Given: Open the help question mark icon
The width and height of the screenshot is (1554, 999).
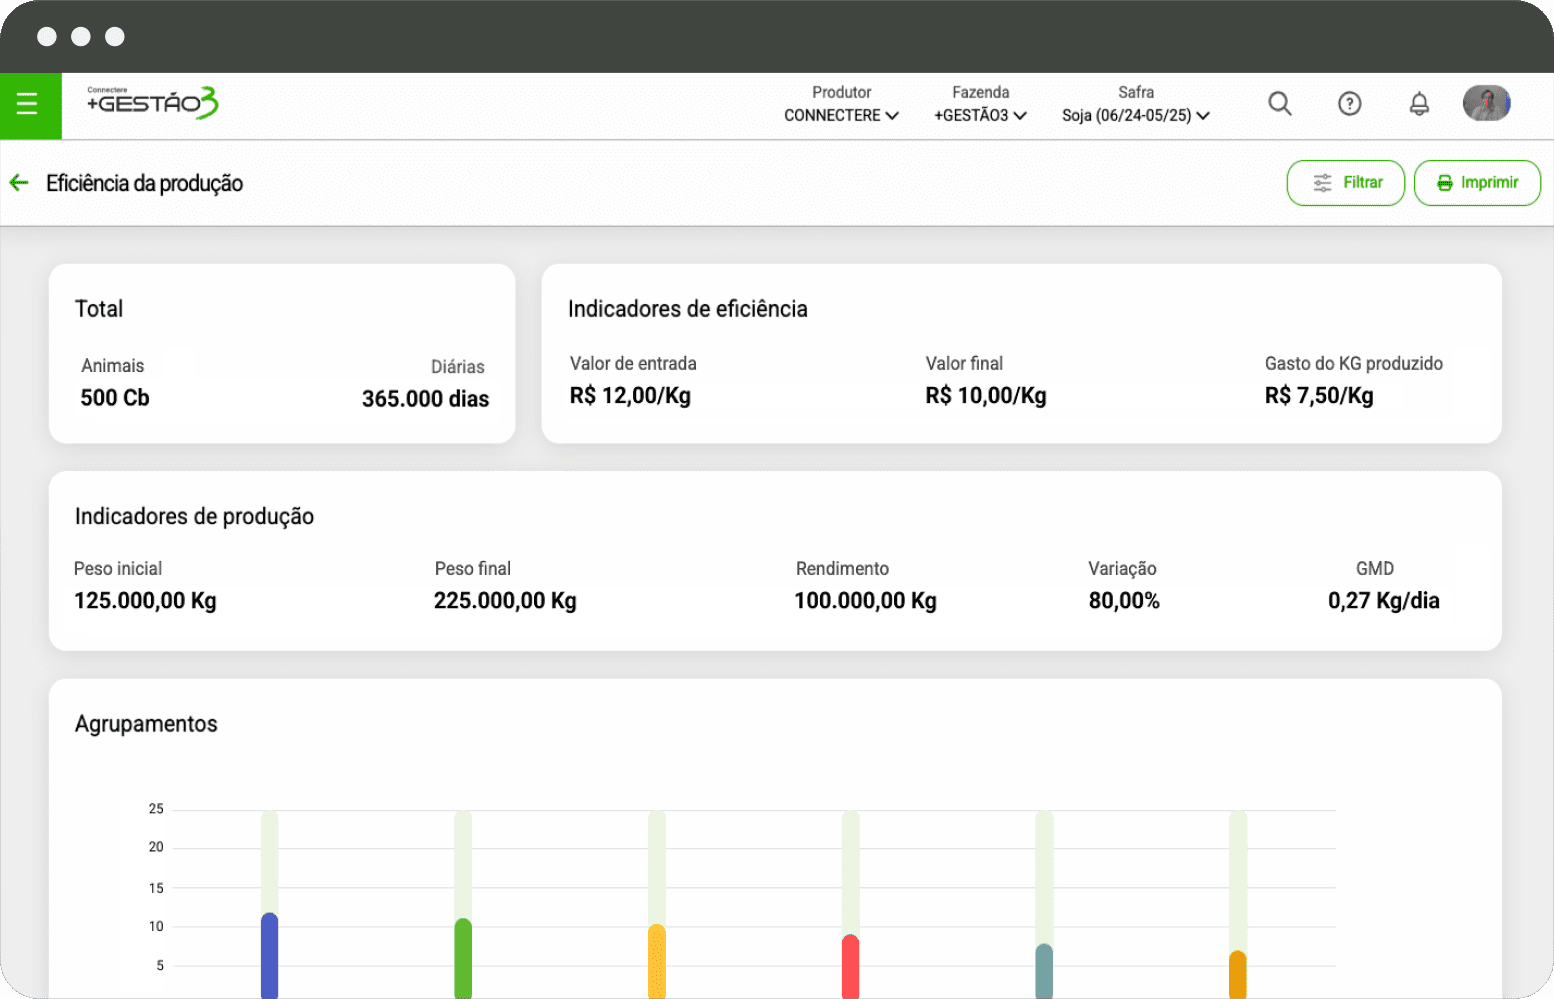Looking at the screenshot, I should click(x=1349, y=104).
